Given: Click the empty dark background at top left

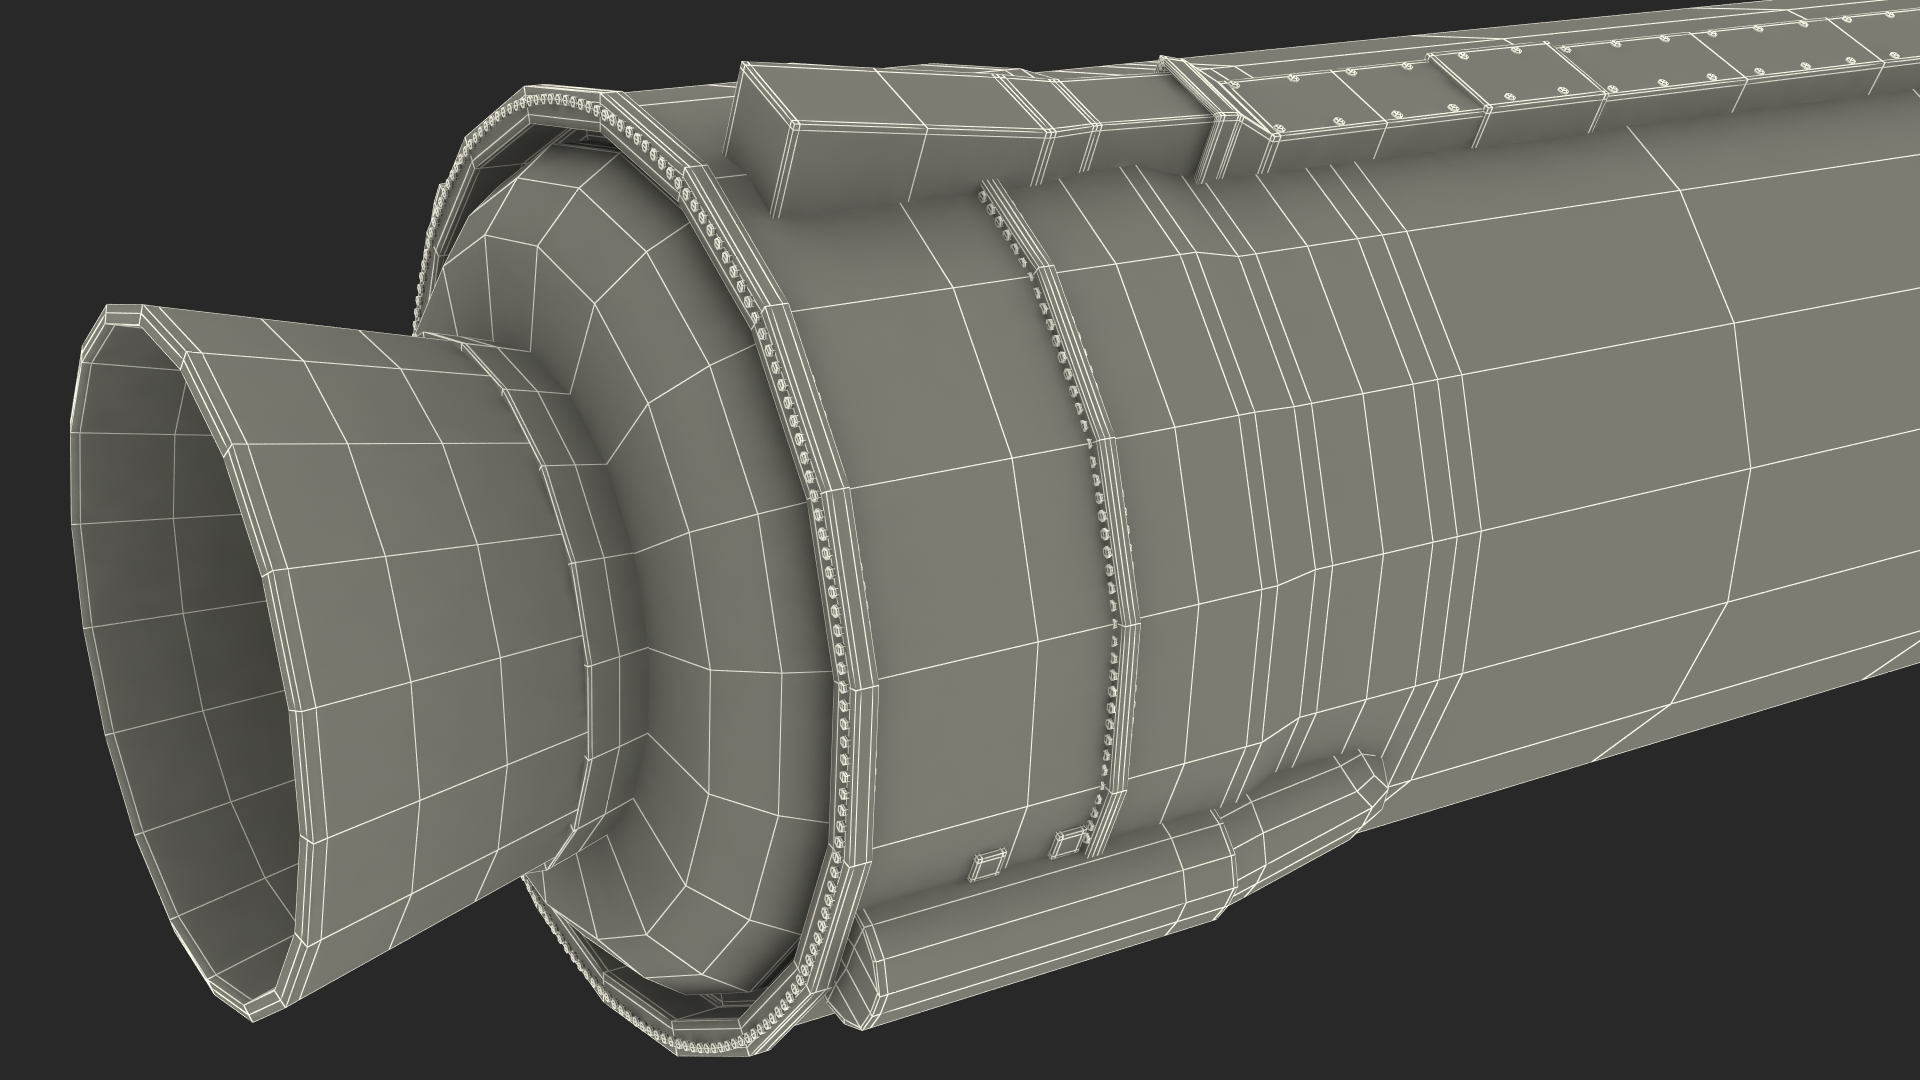Looking at the screenshot, I should [150, 100].
